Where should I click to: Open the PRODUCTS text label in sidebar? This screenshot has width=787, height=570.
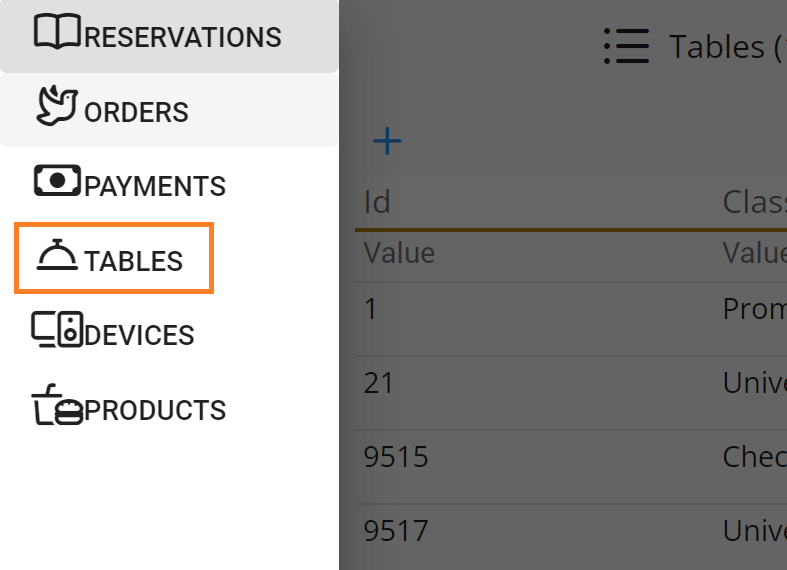pyautogui.click(x=155, y=410)
